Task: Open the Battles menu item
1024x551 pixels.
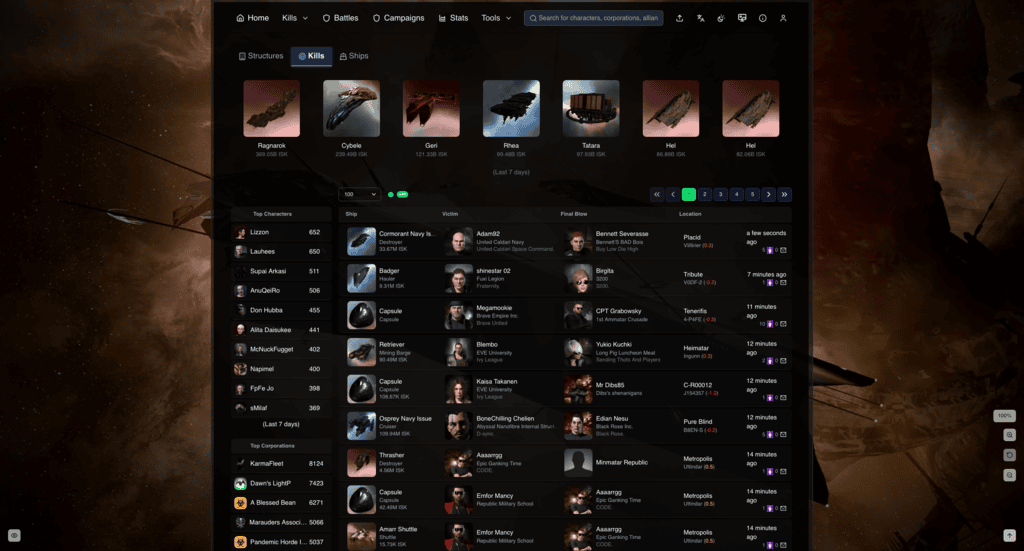Action: pyautogui.click(x=340, y=18)
